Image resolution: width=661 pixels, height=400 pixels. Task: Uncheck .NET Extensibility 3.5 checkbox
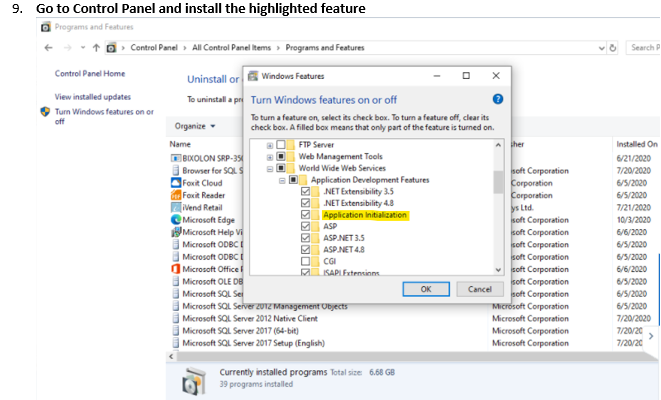(305, 191)
